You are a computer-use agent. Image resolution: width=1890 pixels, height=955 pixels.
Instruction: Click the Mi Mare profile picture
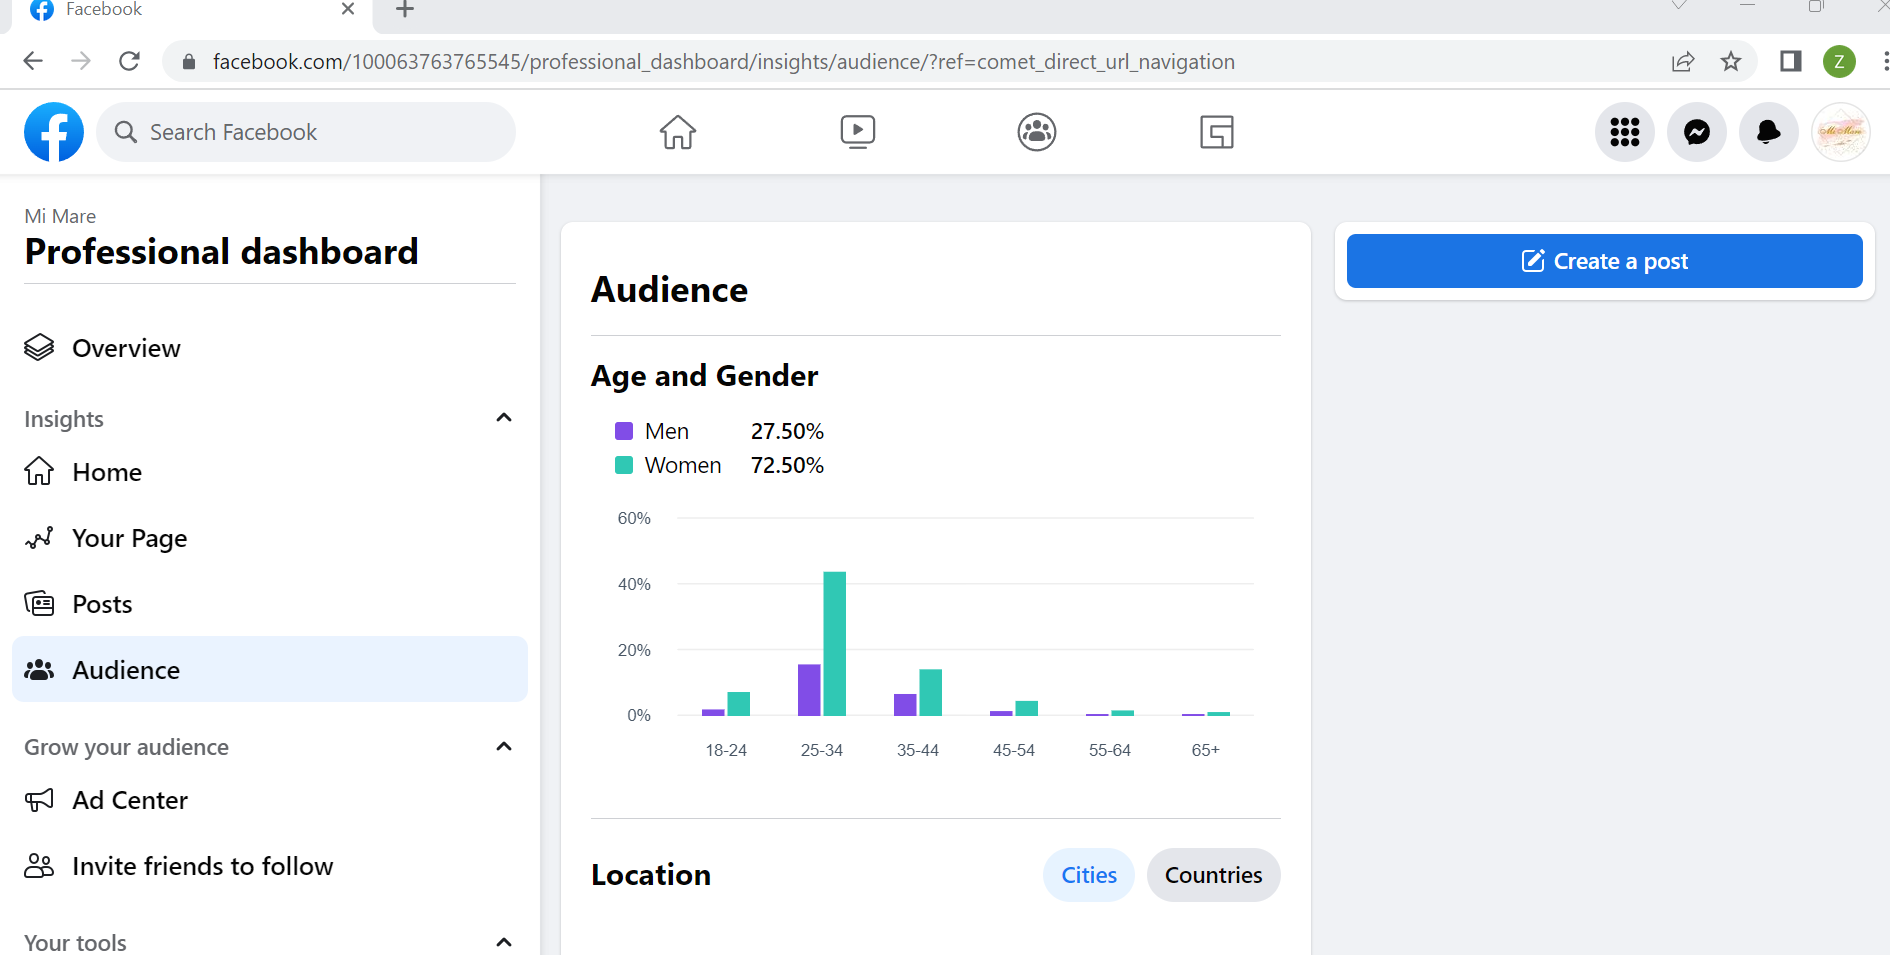1841,132
